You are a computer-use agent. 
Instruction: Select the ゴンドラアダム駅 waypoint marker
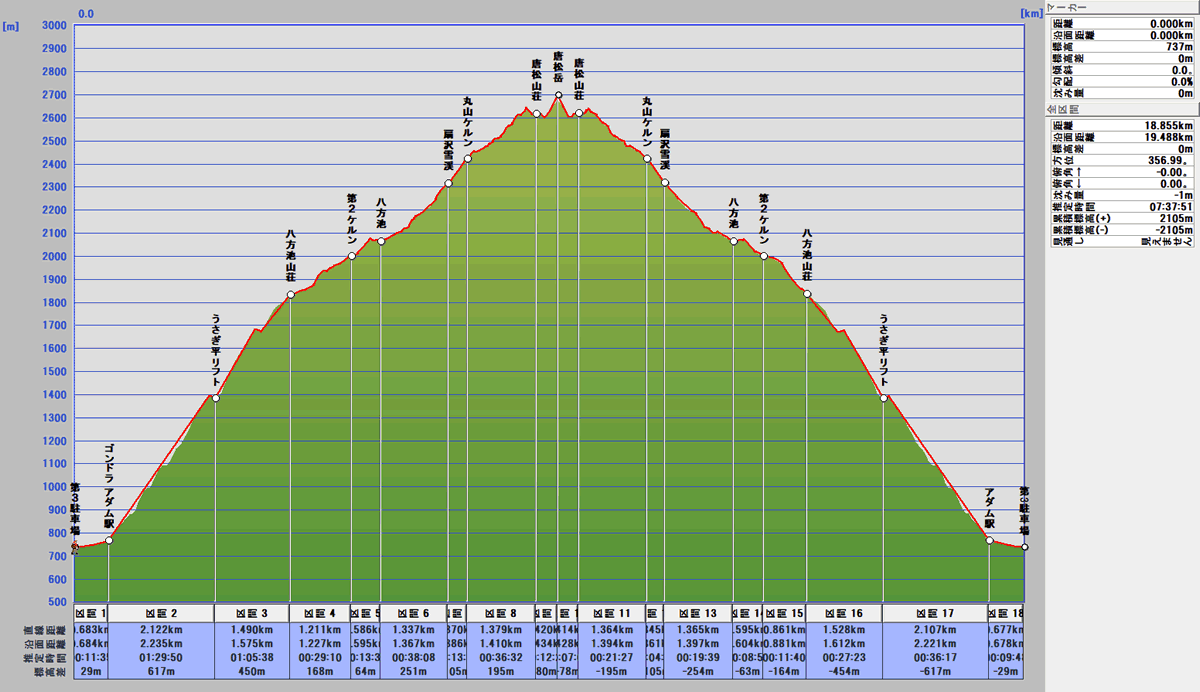pyautogui.click(x=109, y=541)
